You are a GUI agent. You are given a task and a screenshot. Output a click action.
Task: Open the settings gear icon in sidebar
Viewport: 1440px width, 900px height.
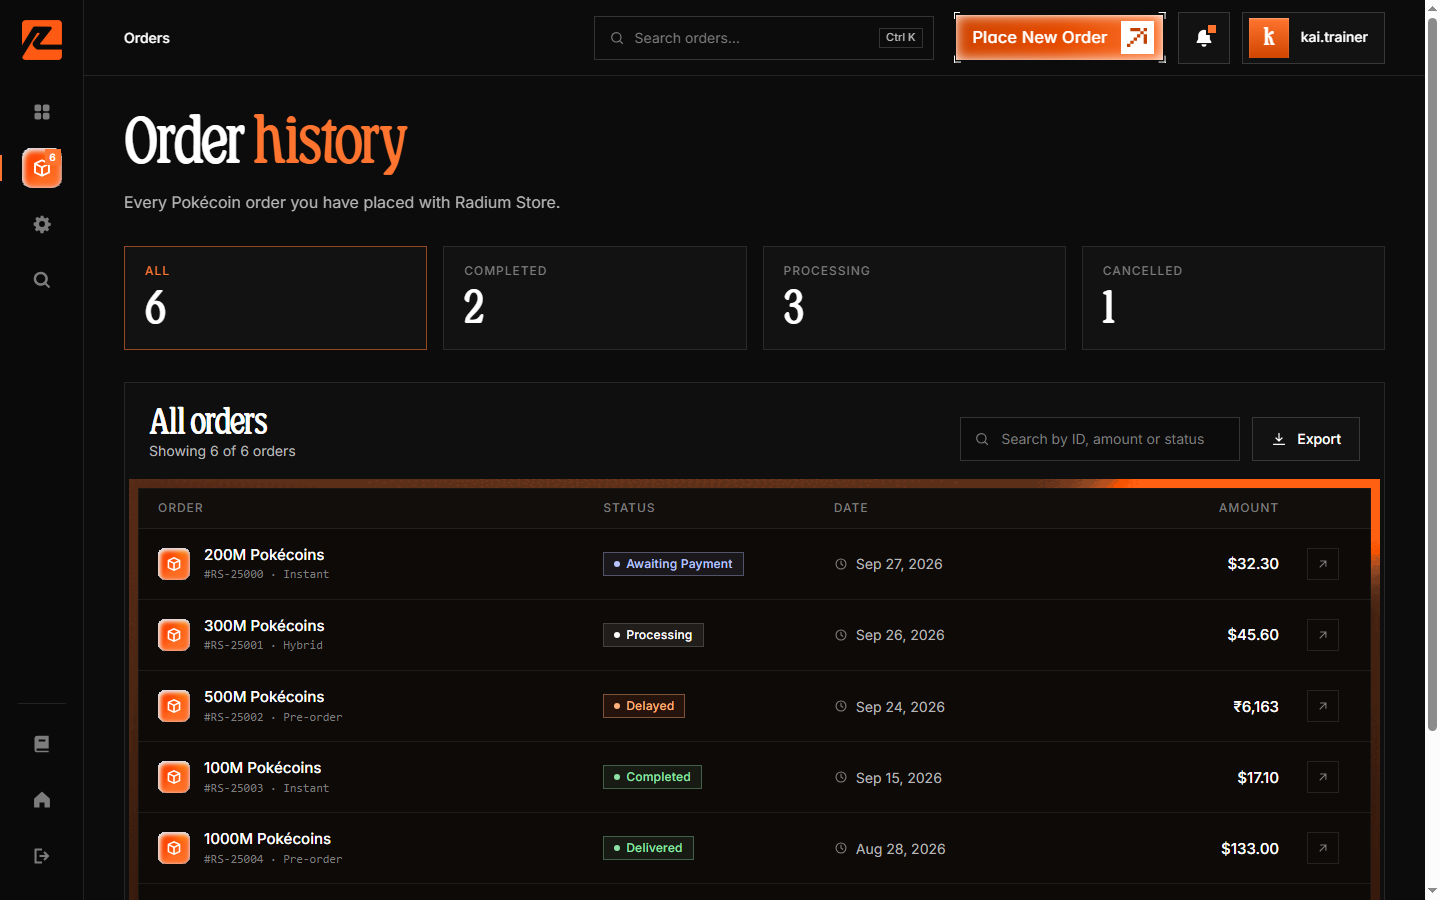pyautogui.click(x=42, y=224)
